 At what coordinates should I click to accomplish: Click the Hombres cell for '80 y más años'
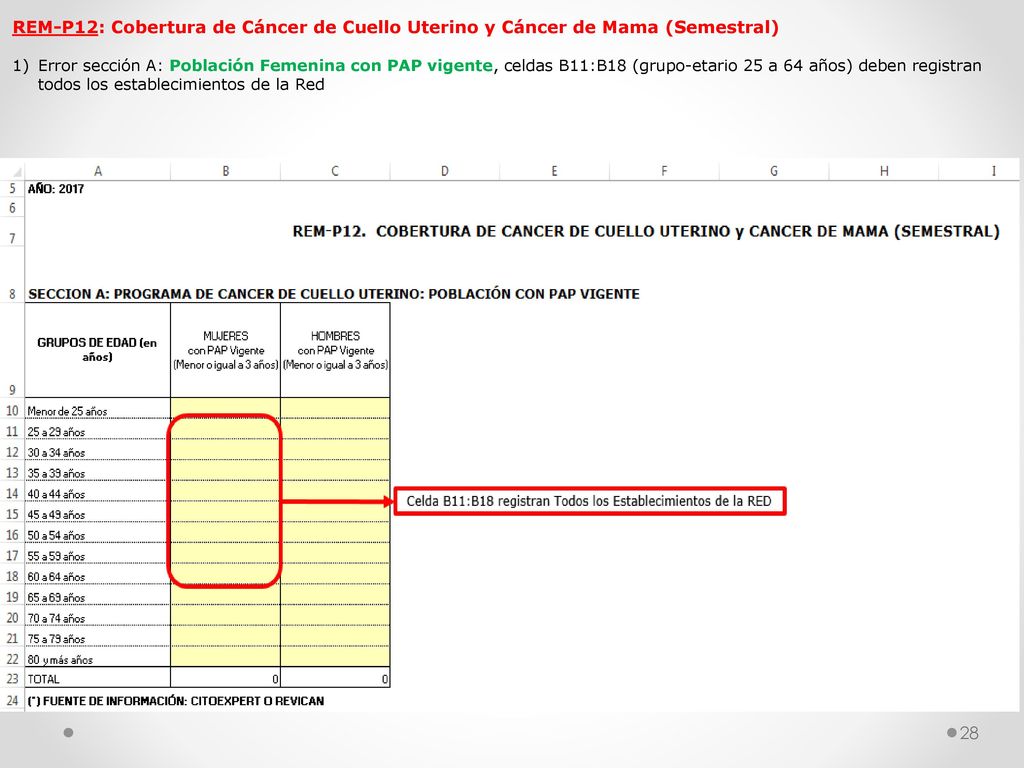tap(335, 657)
